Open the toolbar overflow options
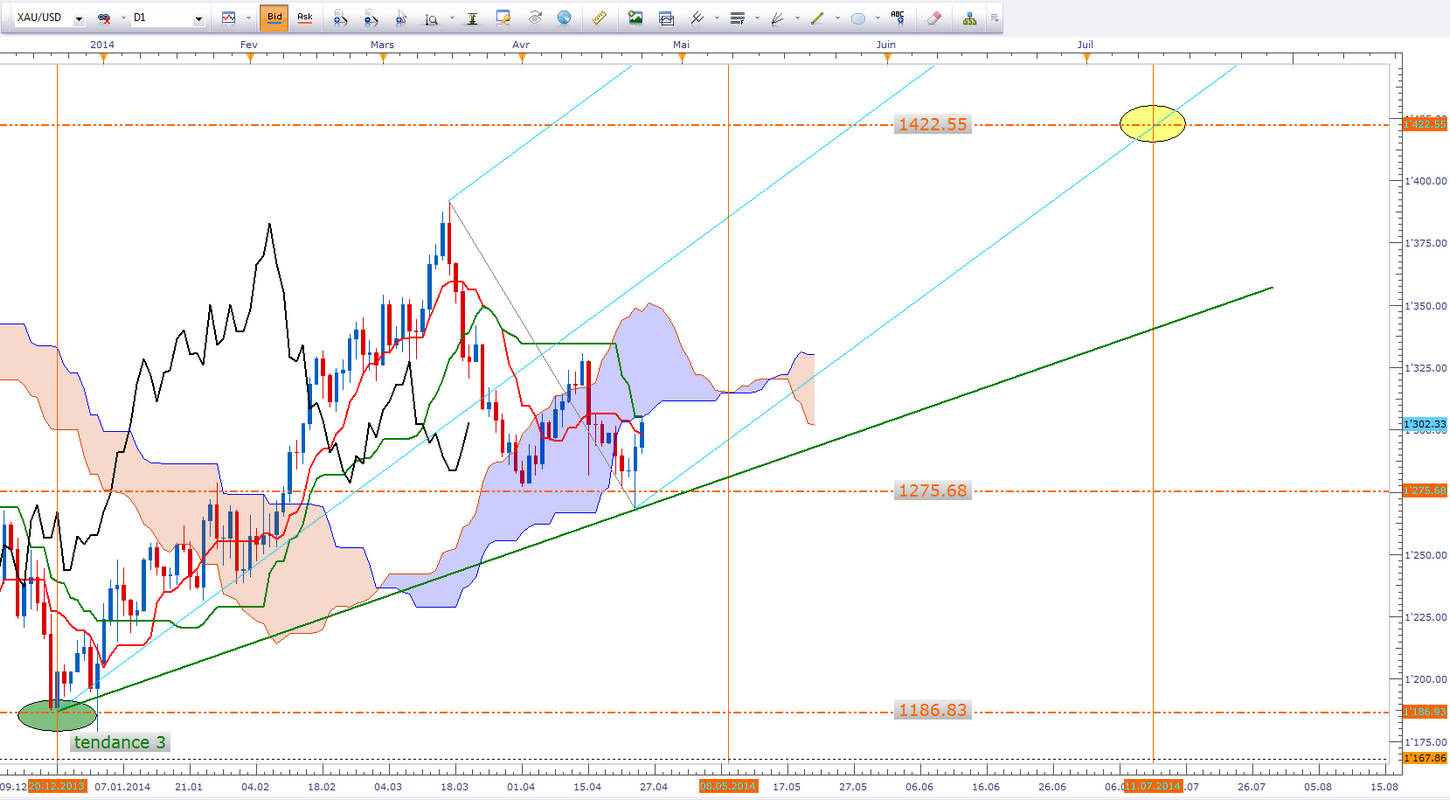The image size is (1450, 800). coord(994,18)
